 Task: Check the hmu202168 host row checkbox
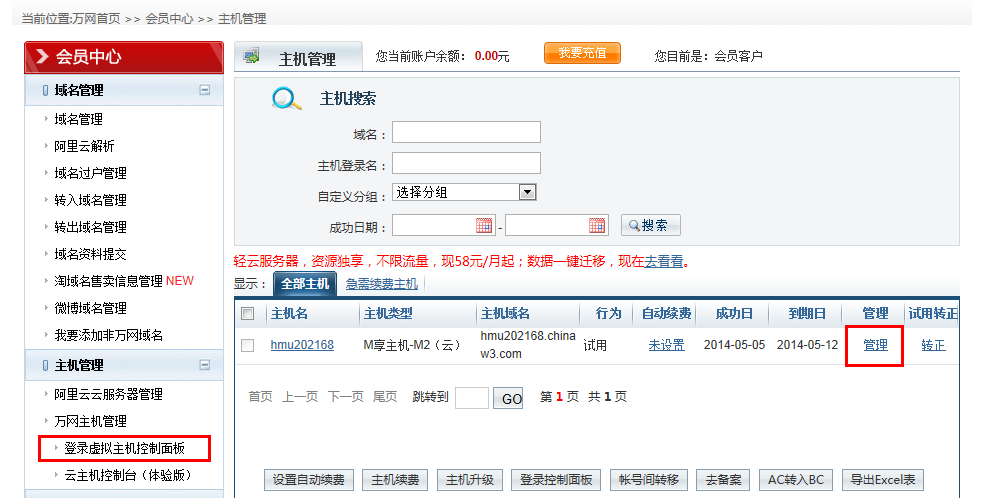[x=247, y=345]
